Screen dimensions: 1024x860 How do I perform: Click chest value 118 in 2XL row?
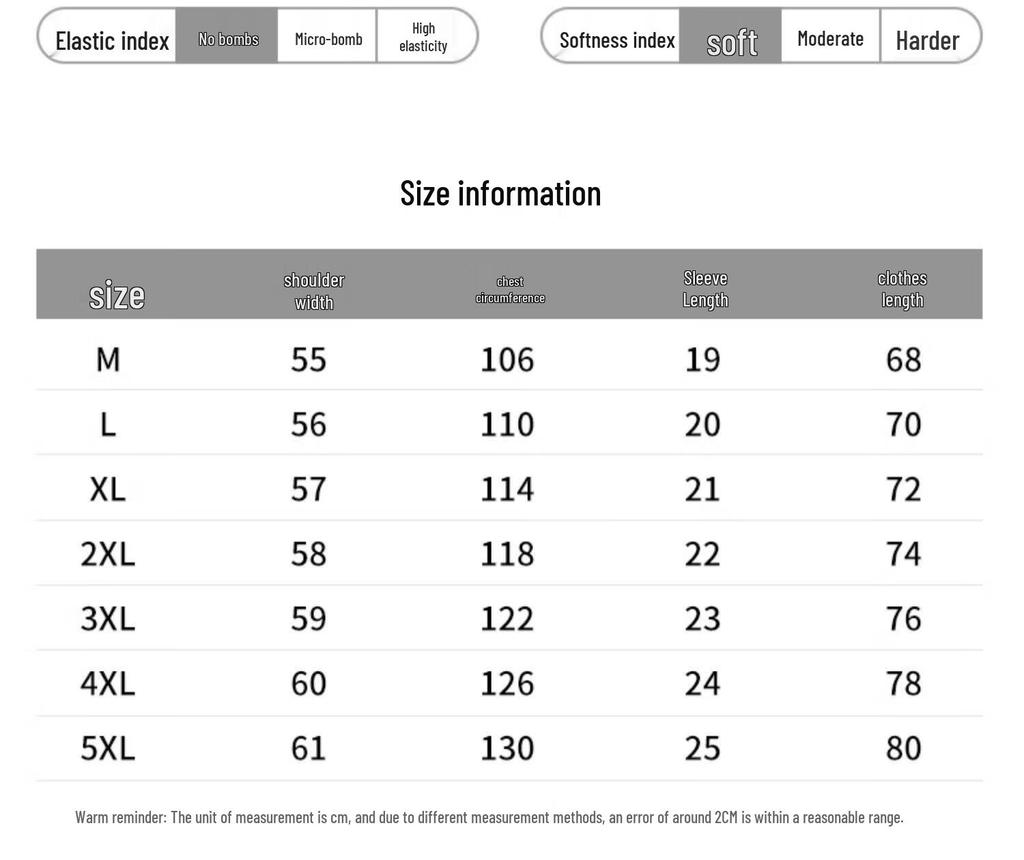click(x=507, y=554)
